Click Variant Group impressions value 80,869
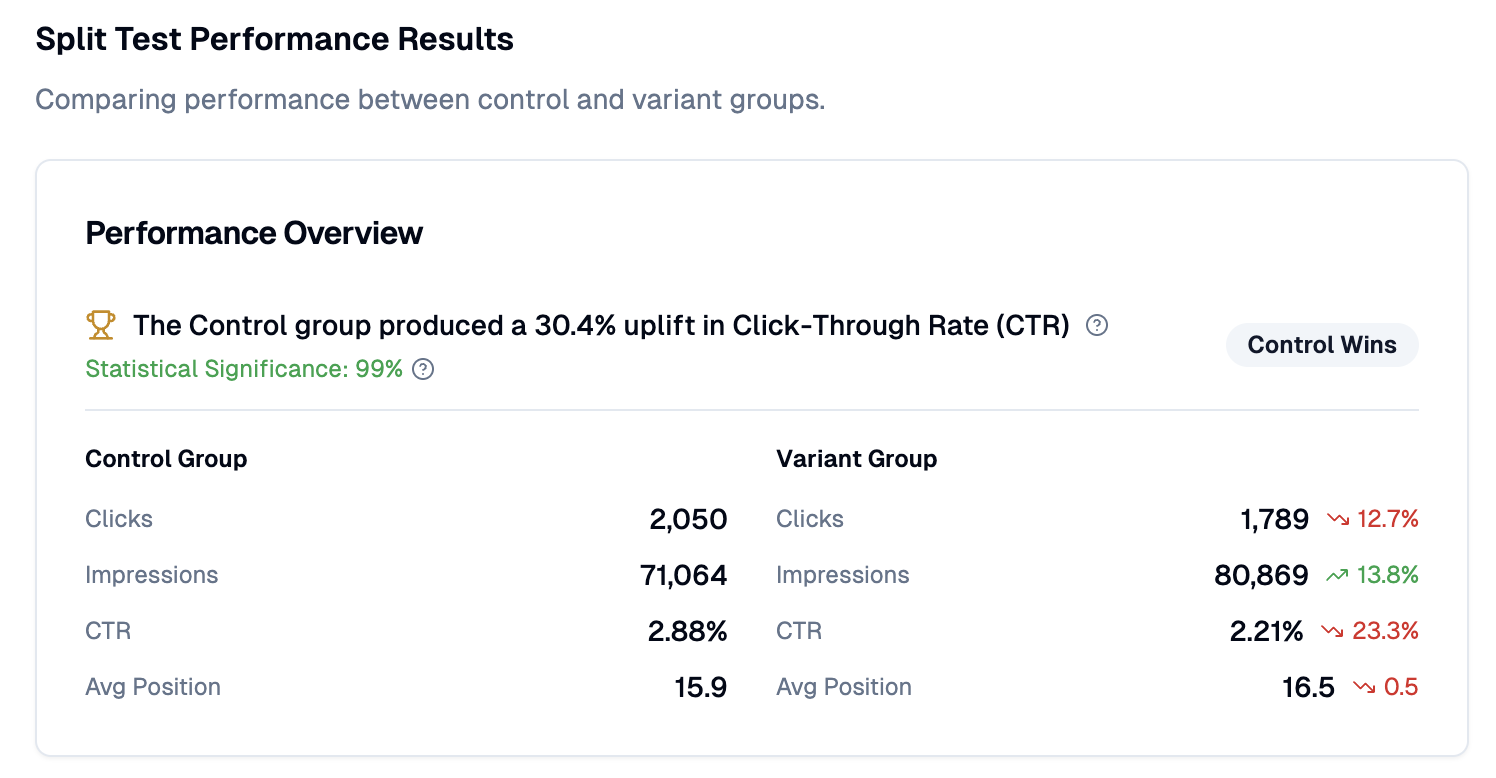1496x778 pixels. [x=1261, y=575]
